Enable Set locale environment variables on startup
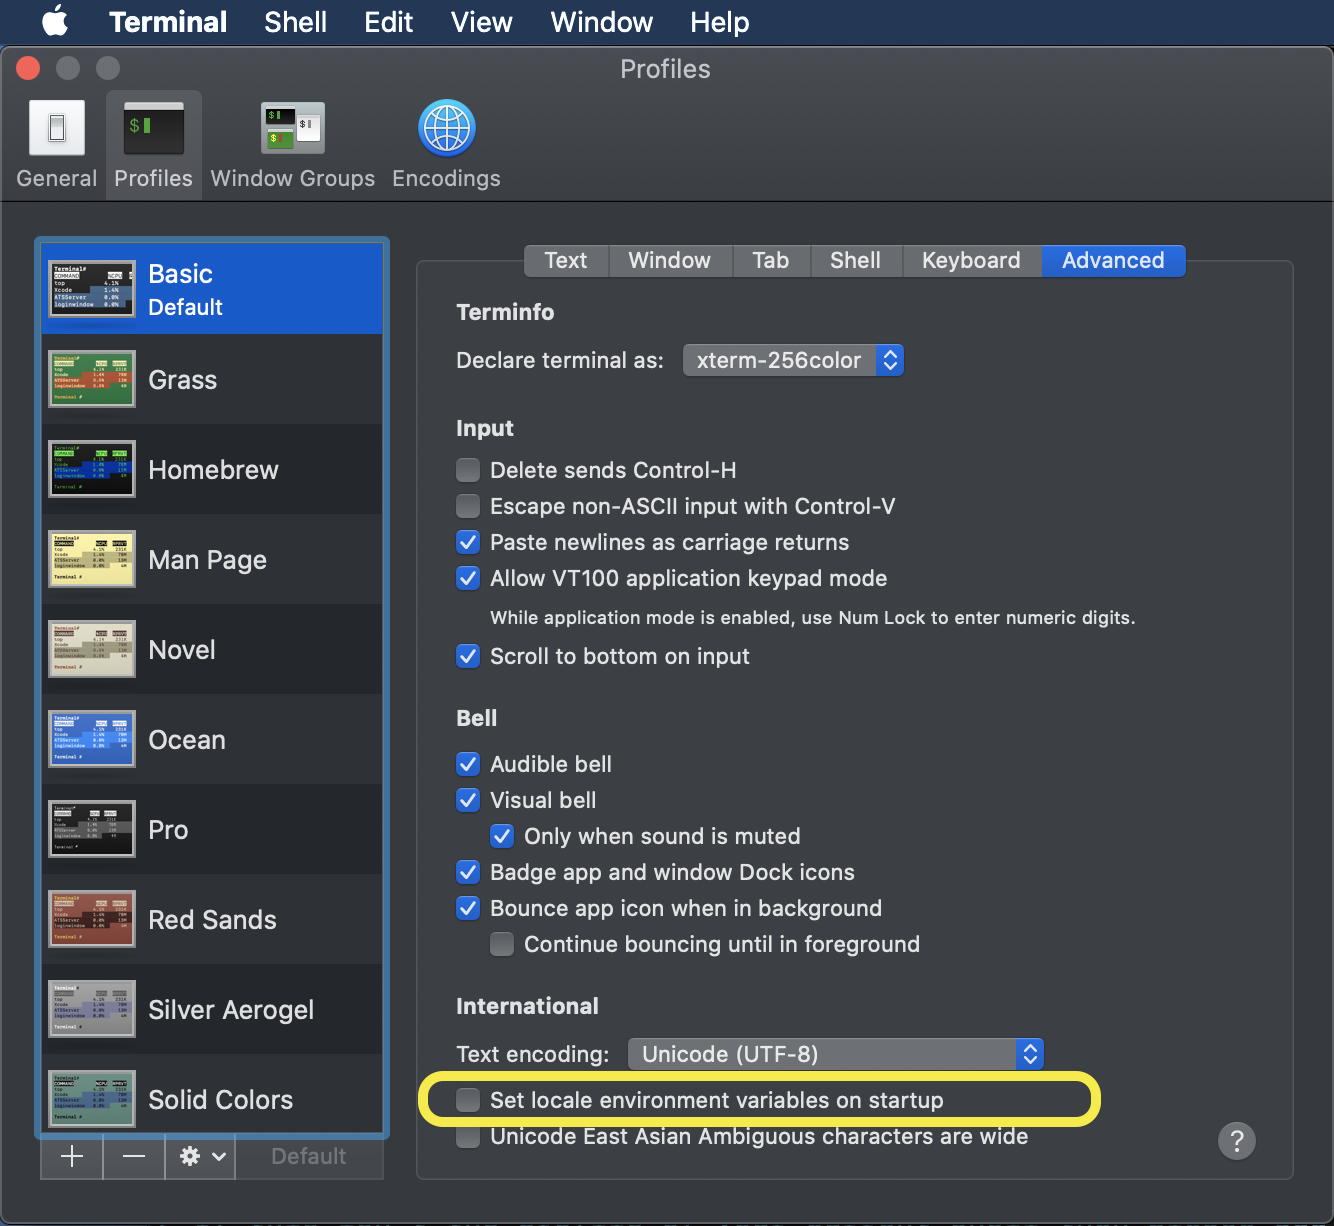The image size is (1334, 1226). [468, 1100]
